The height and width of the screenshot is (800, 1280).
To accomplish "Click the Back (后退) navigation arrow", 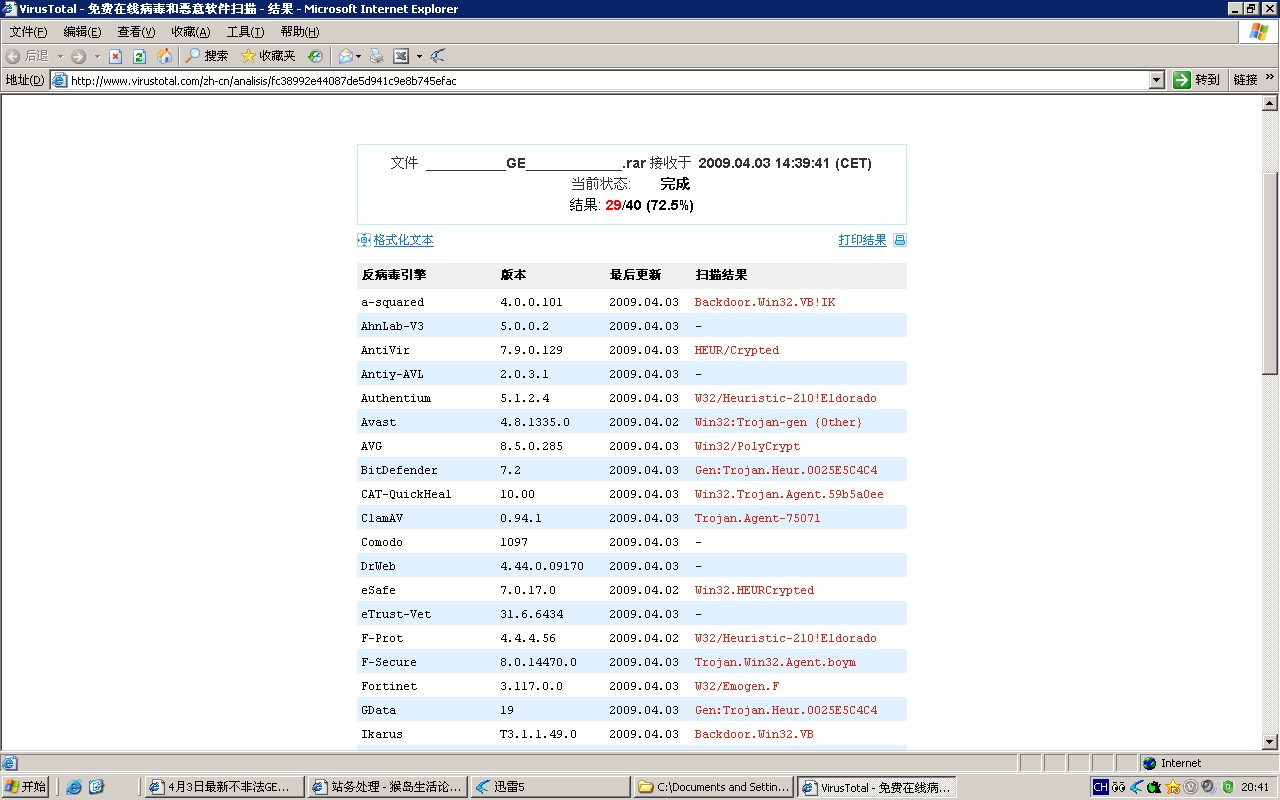I will (x=27, y=56).
